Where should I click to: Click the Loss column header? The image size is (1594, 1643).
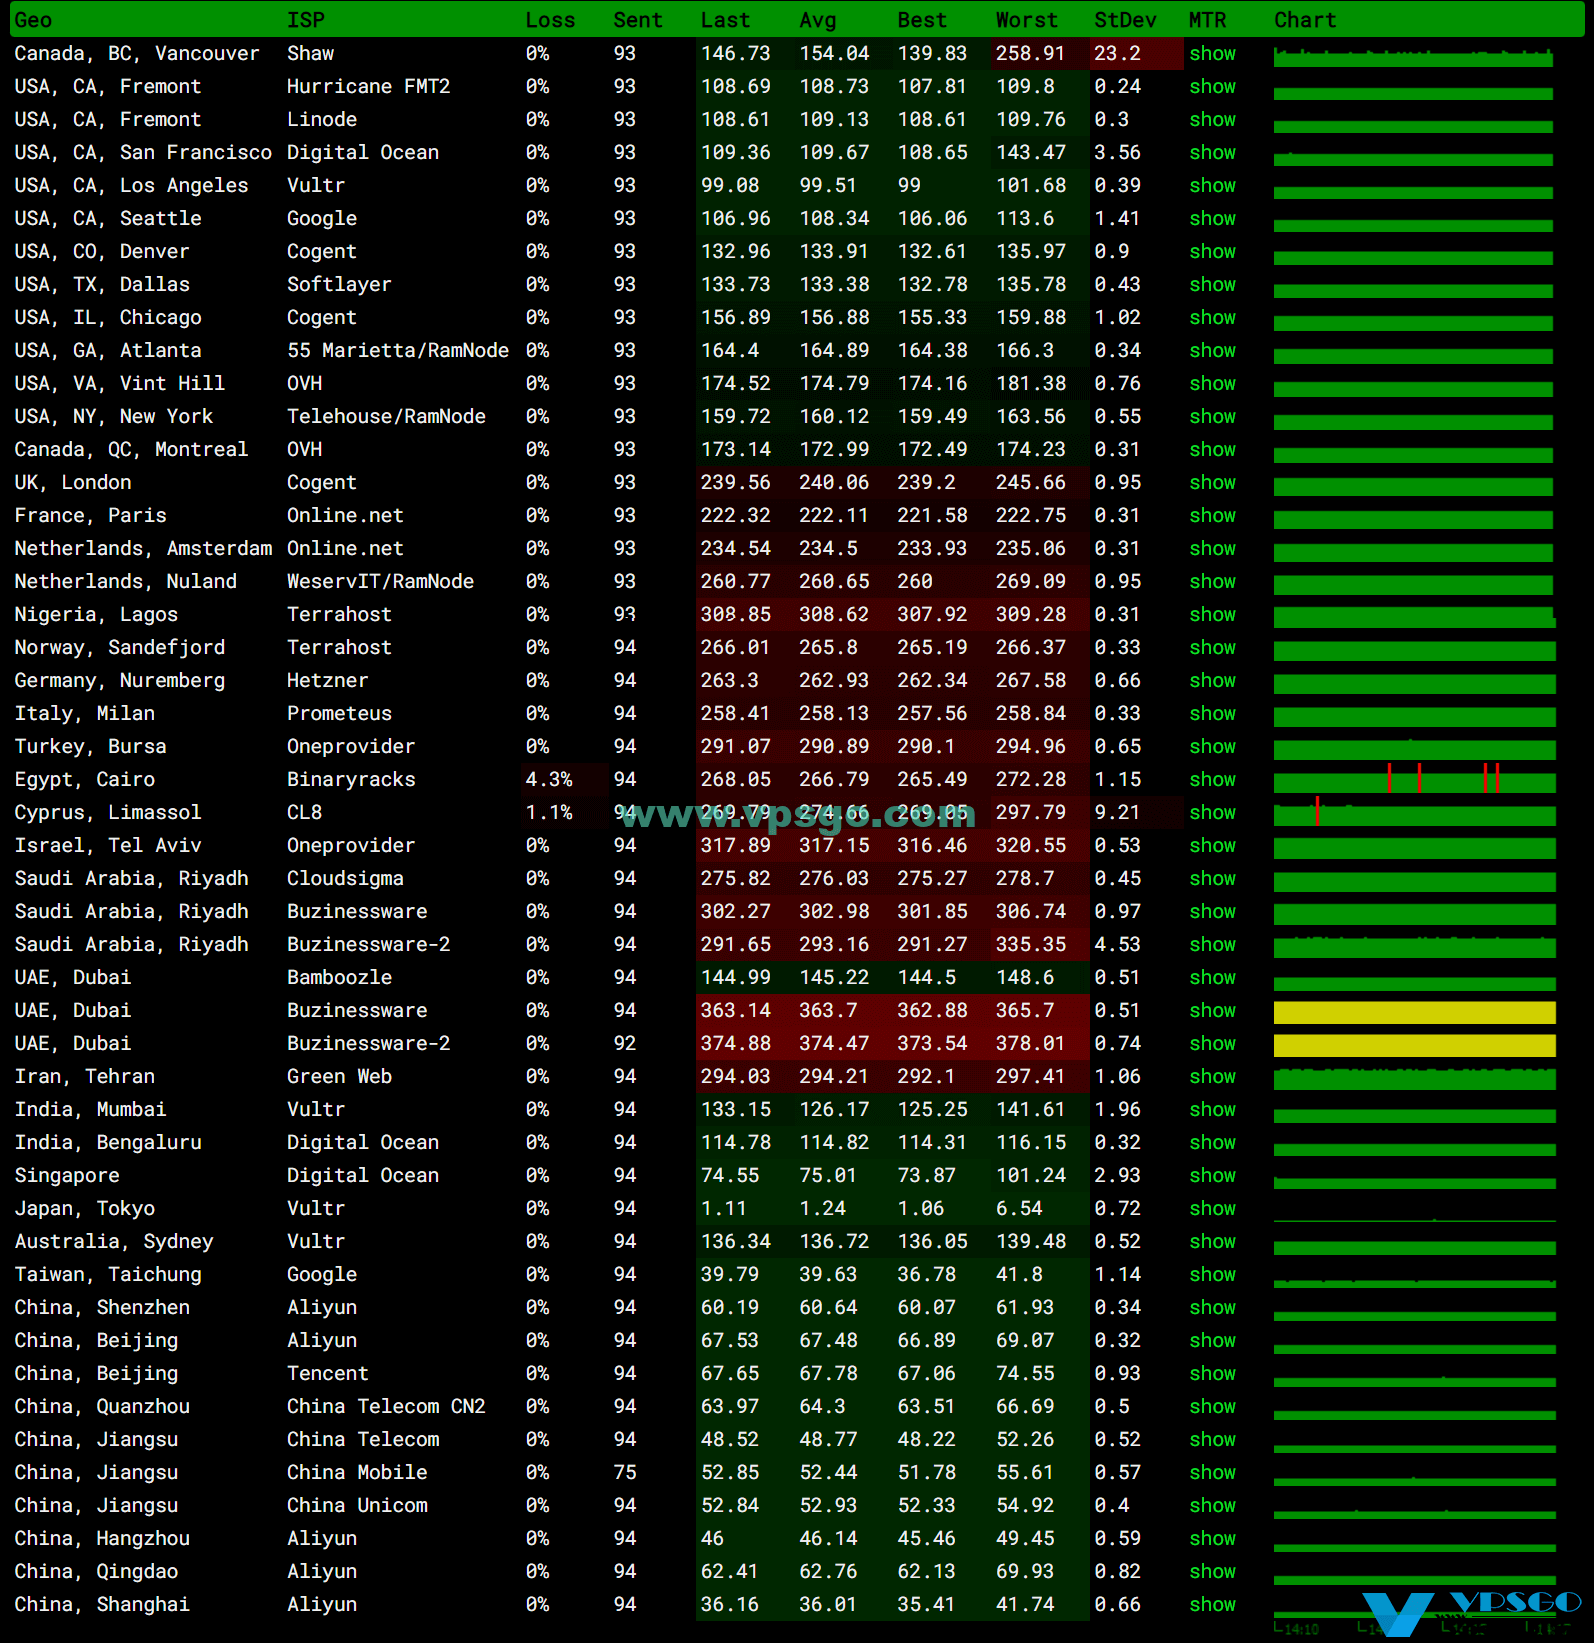click(x=550, y=20)
